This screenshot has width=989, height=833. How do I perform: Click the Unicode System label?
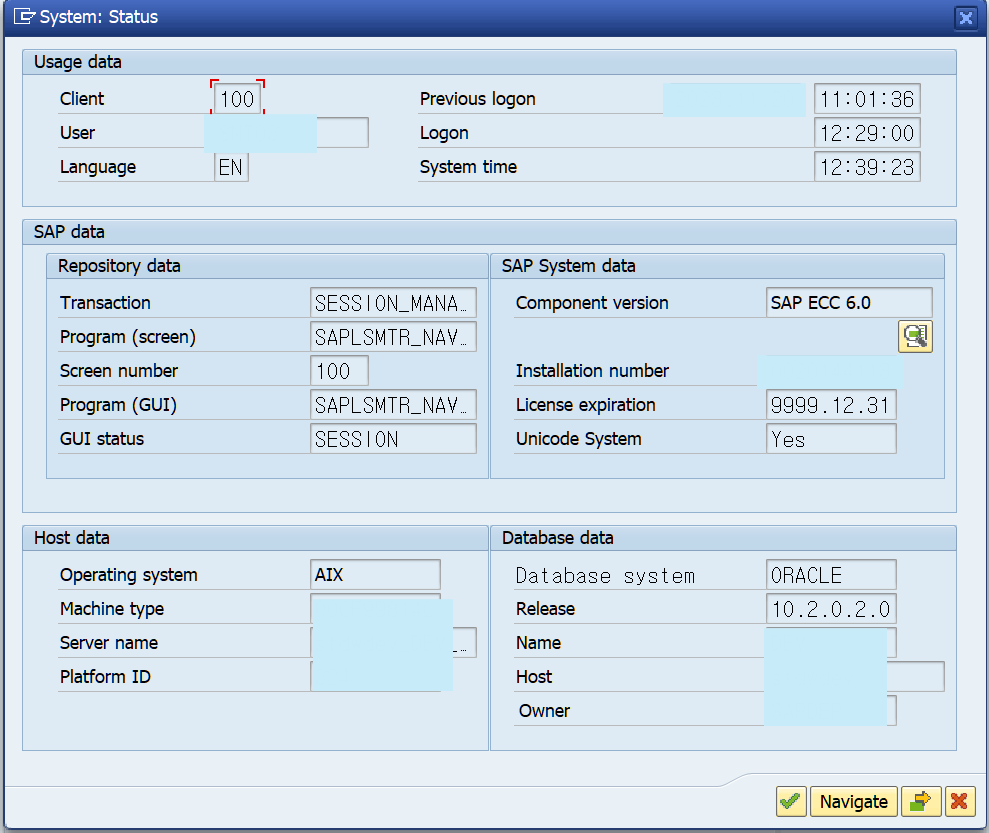pos(579,439)
